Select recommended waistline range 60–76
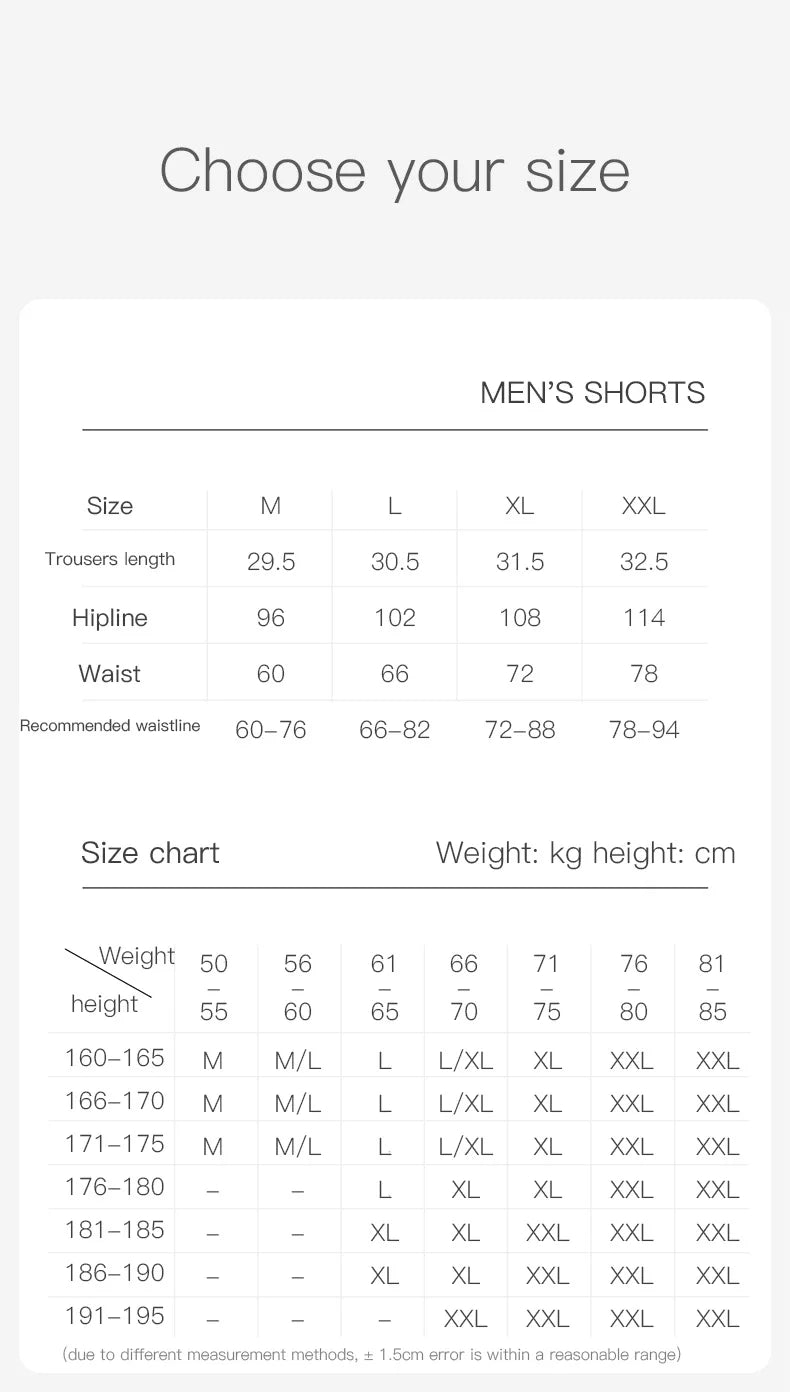790x1392 pixels. (x=271, y=730)
